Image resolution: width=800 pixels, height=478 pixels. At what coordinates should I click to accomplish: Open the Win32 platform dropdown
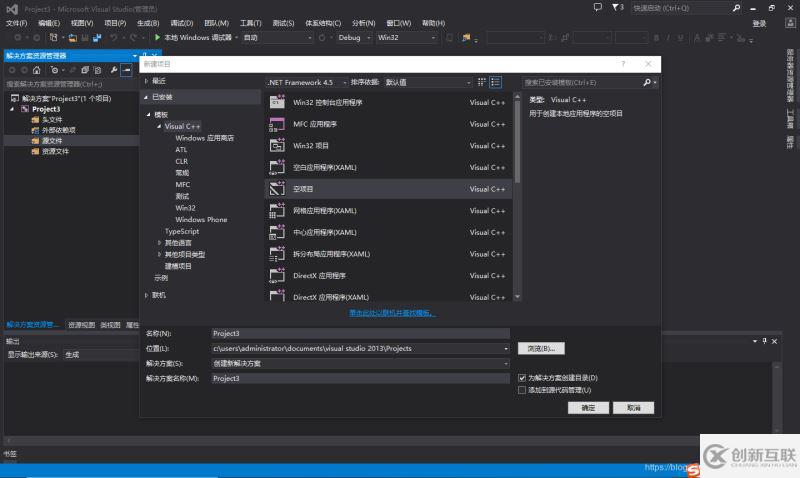406,38
